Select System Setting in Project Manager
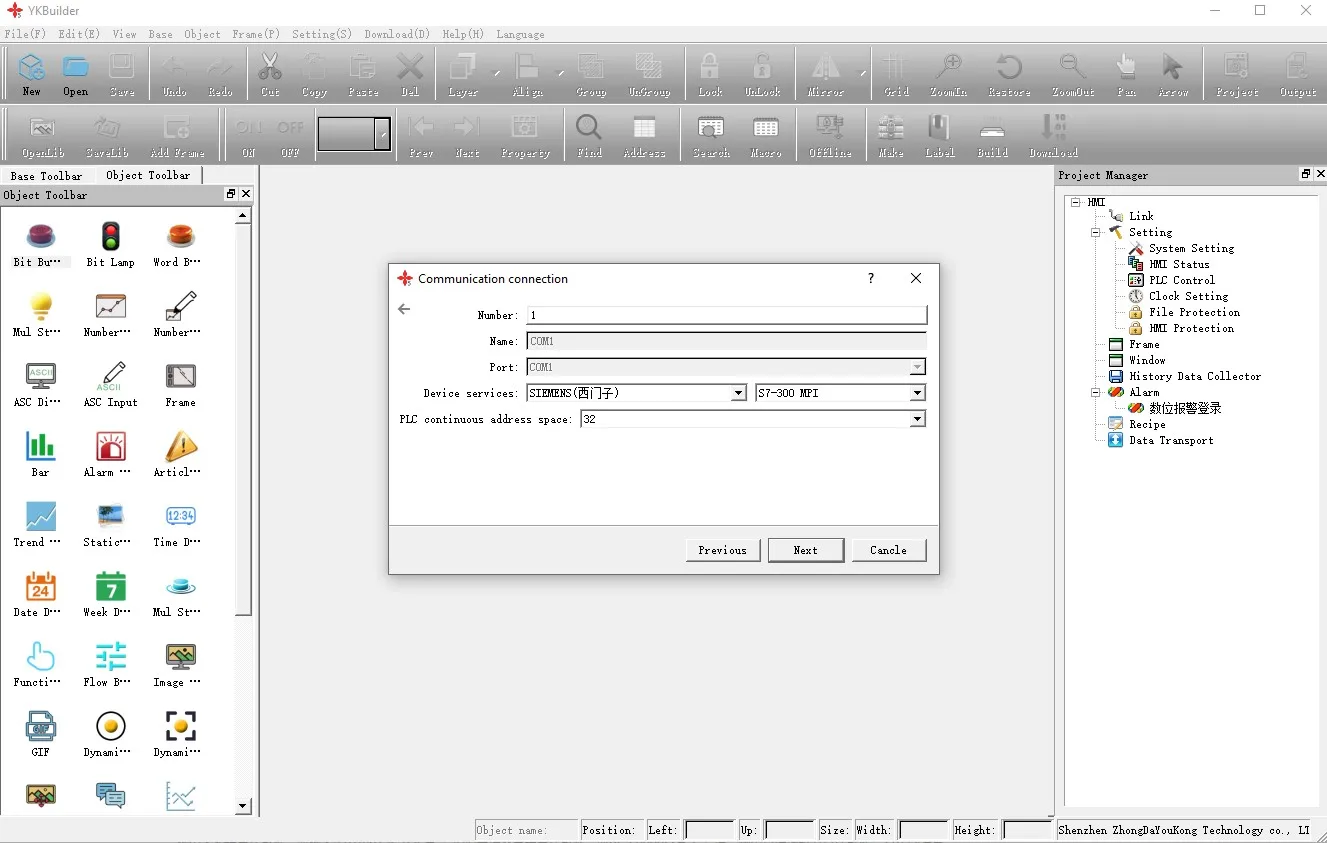This screenshot has width=1327, height=843. click(1190, 248)
